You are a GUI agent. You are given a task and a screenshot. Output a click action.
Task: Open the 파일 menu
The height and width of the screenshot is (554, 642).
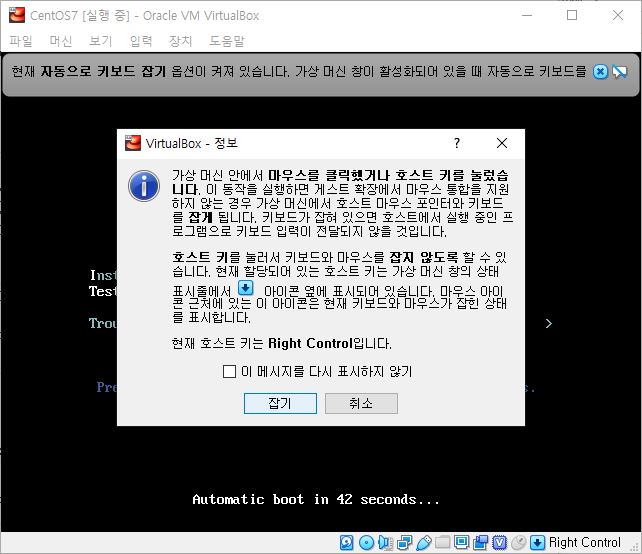[21, 41]
